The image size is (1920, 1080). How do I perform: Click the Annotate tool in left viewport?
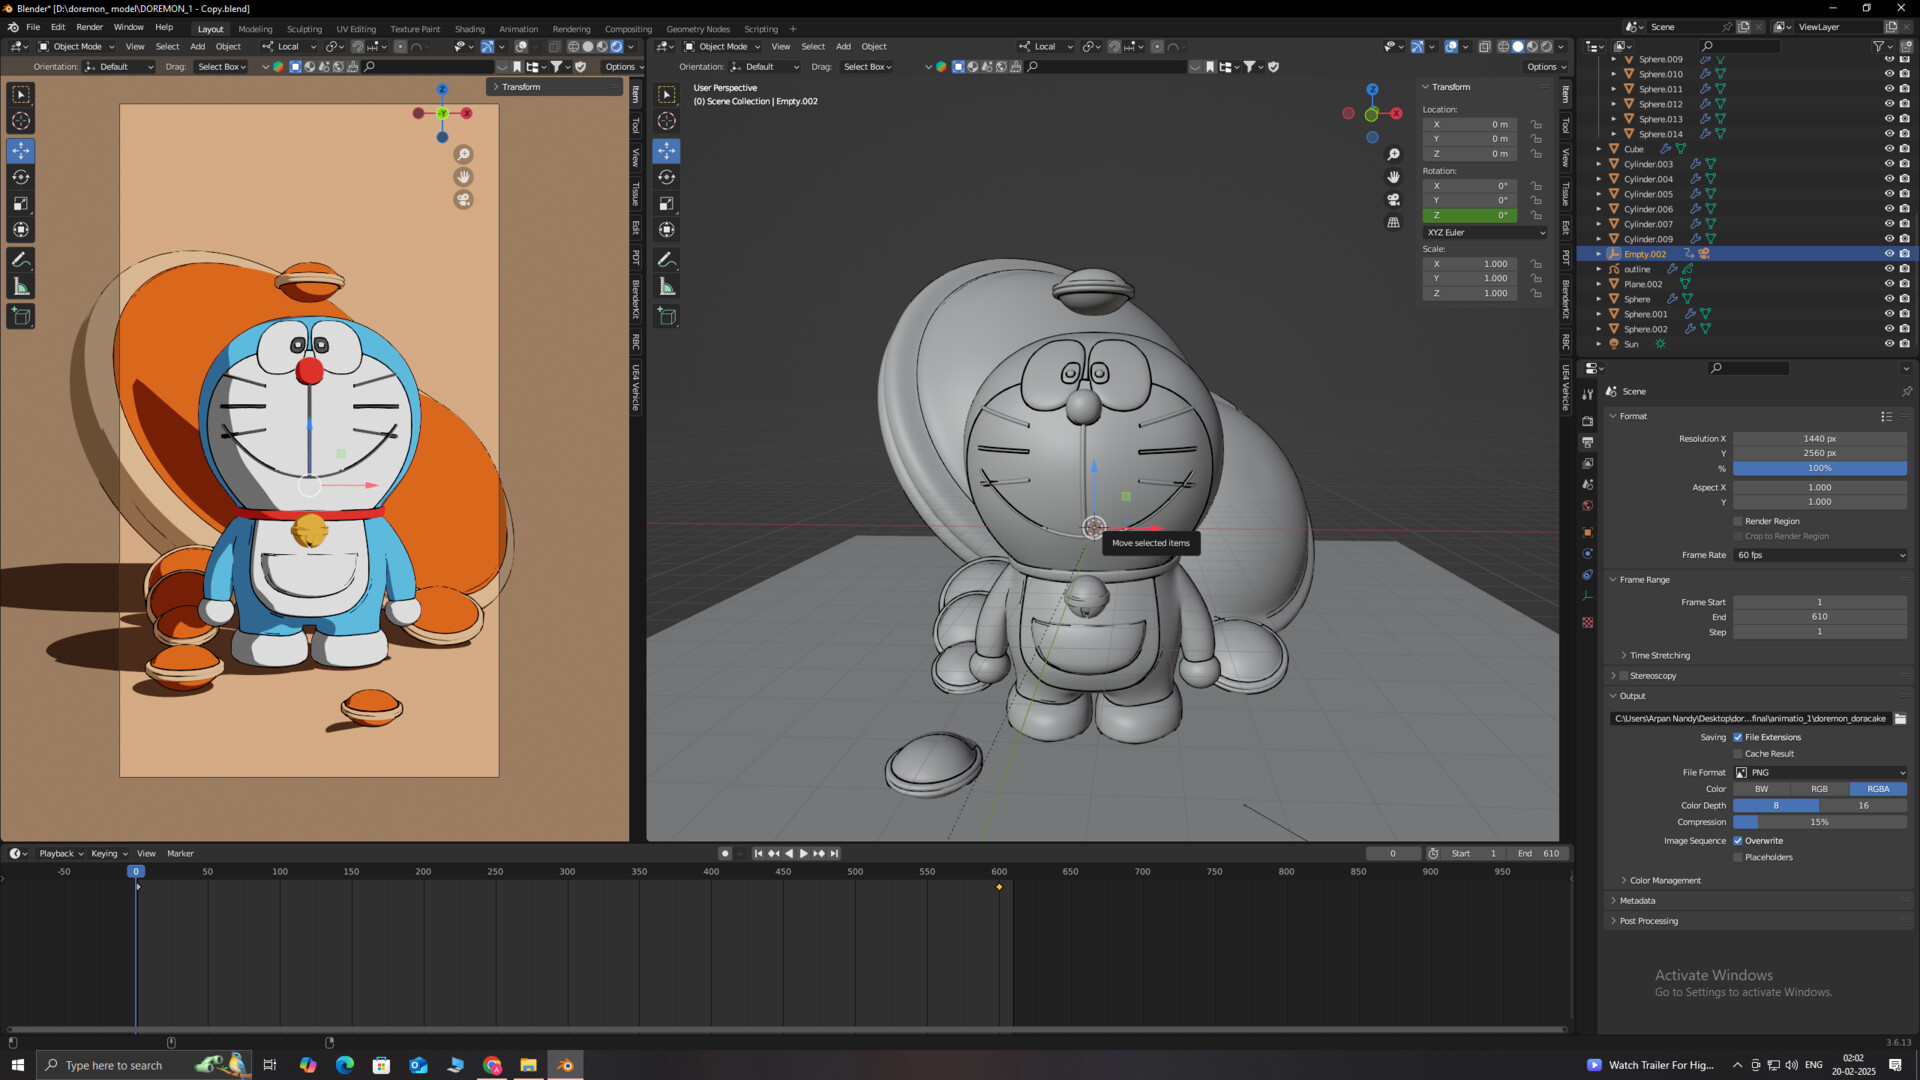[x=21, y=260]
